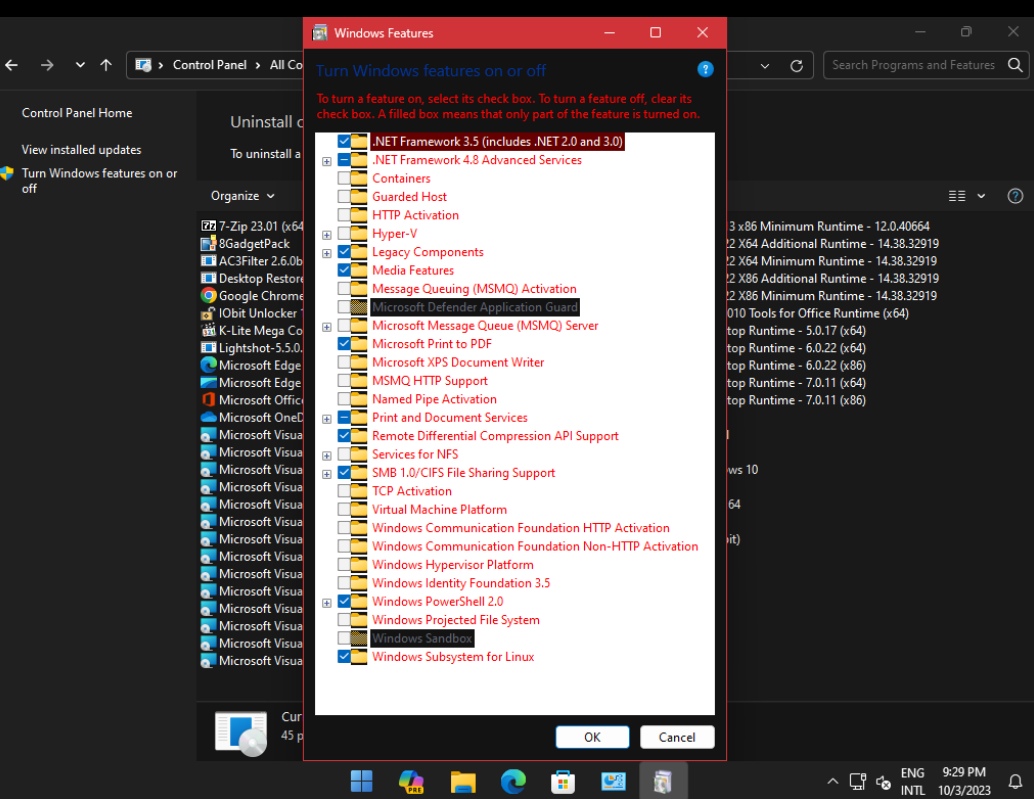1034x799 pixels.
Task: Uncheck the Media Features checkbox
Action: pyautogui.click(x=344, y=270)
